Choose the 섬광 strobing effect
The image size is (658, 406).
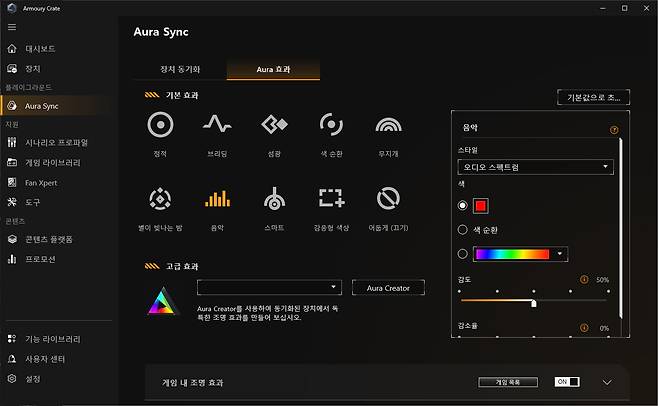tap(274, 125)
